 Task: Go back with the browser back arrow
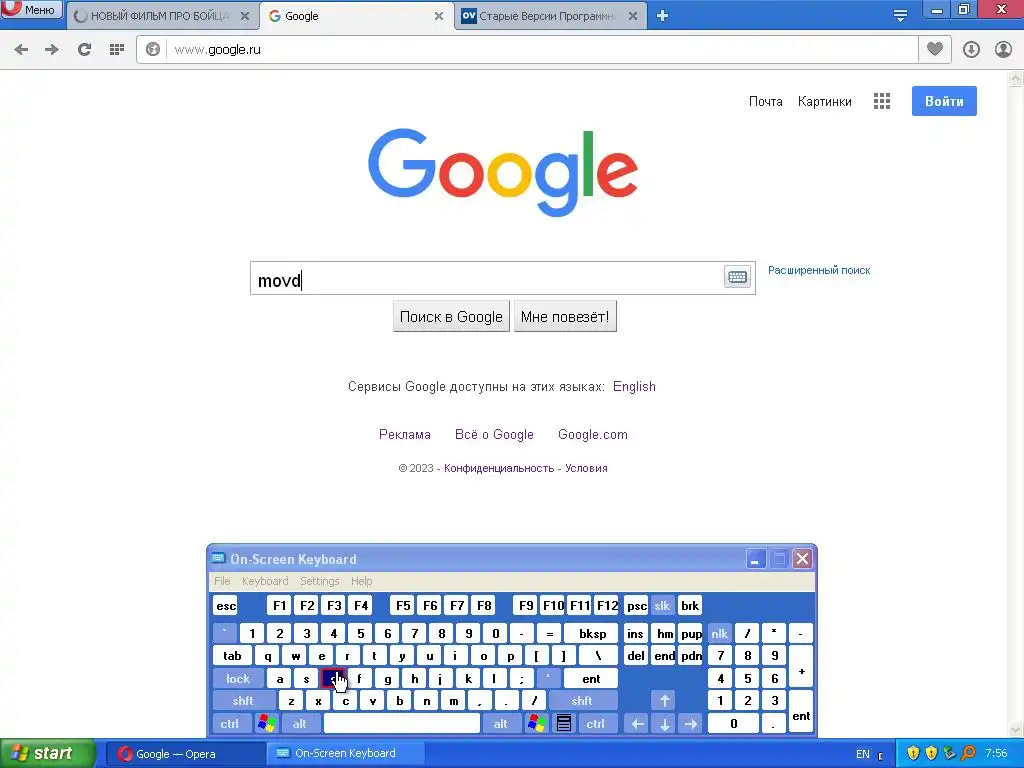click(x=21, y=50)
